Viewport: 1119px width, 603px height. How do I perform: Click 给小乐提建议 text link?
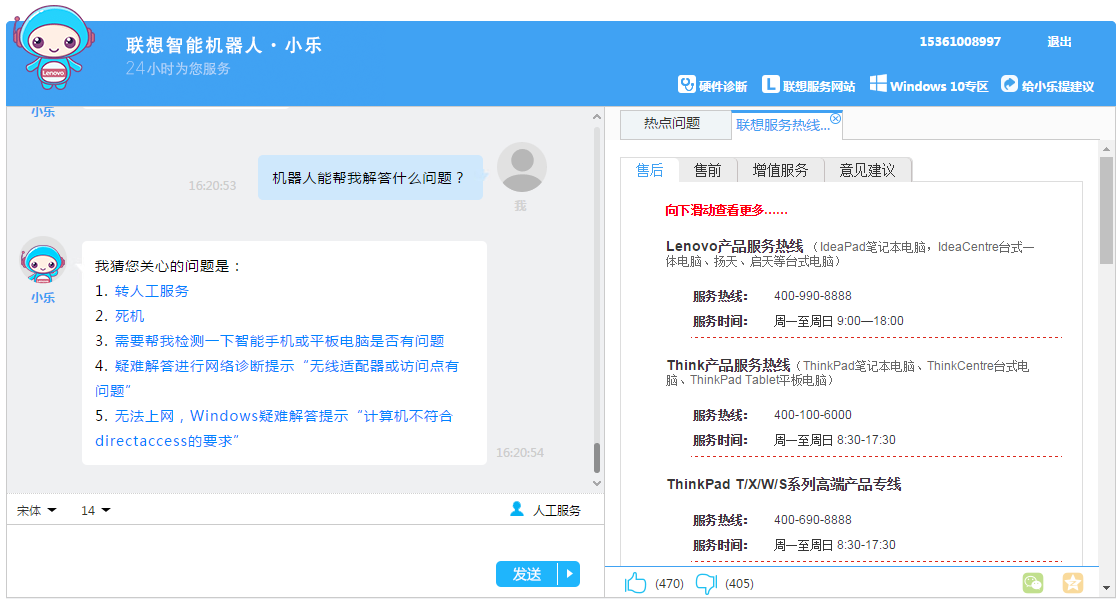click(x=1058, y=86)
